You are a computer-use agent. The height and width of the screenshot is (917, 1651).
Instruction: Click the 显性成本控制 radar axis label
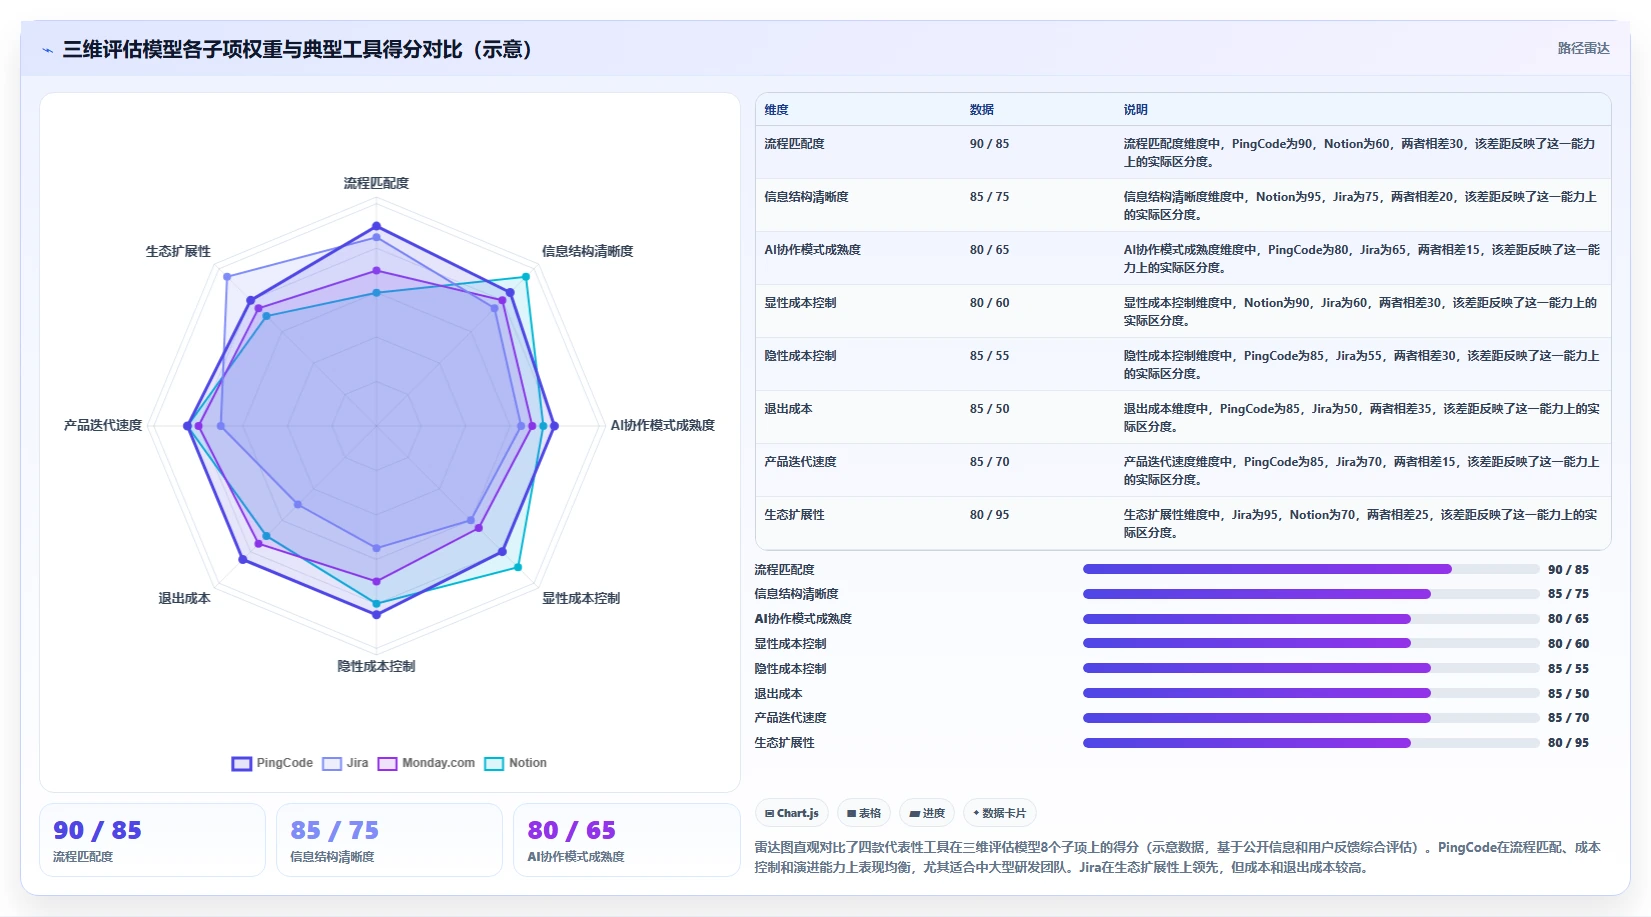point(581,599)
